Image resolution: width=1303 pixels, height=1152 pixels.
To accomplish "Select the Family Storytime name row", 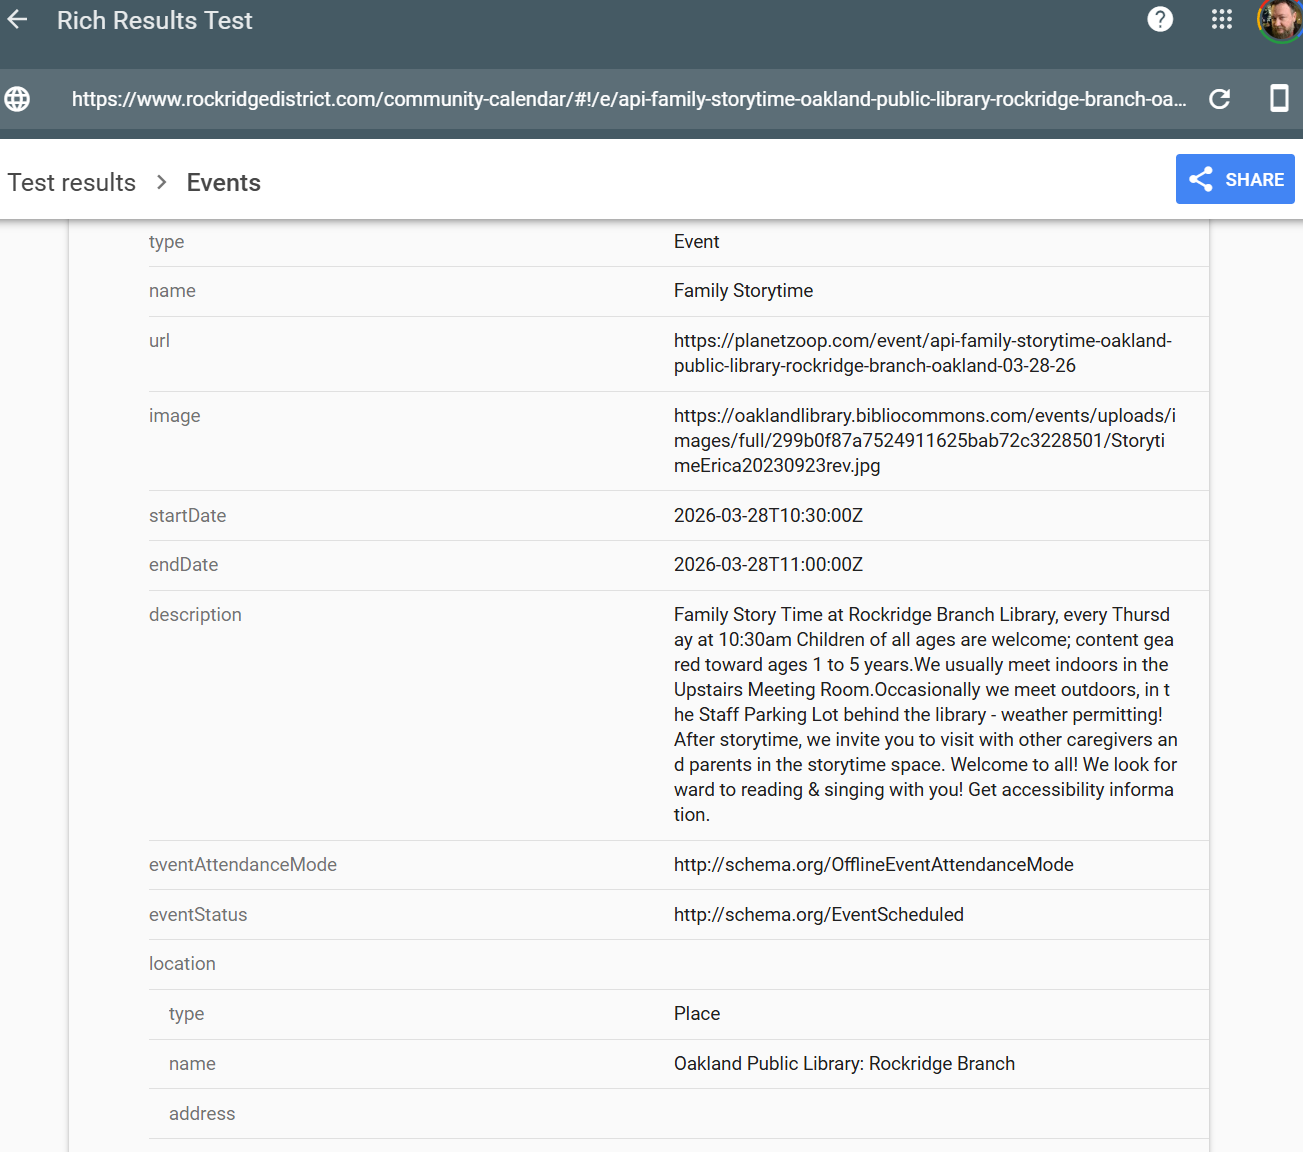I will pos(743,290).
